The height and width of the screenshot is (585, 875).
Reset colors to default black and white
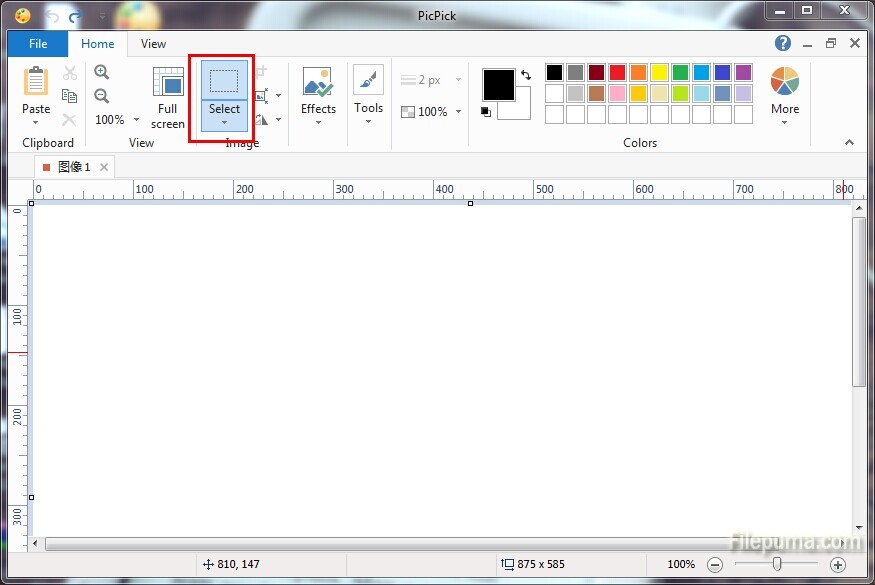[486, 111]
